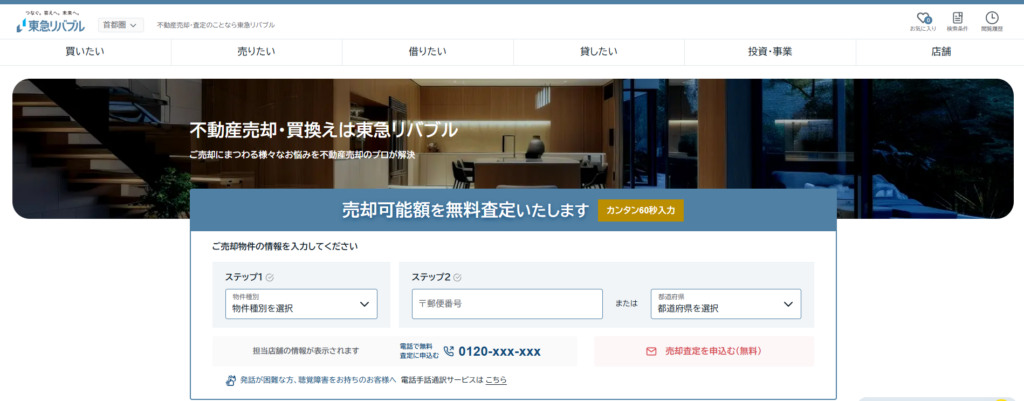The width and height of the screenshot is (1024, 401).
Task: Open the 首都圏 region dropdown
Action: [121, 25]
